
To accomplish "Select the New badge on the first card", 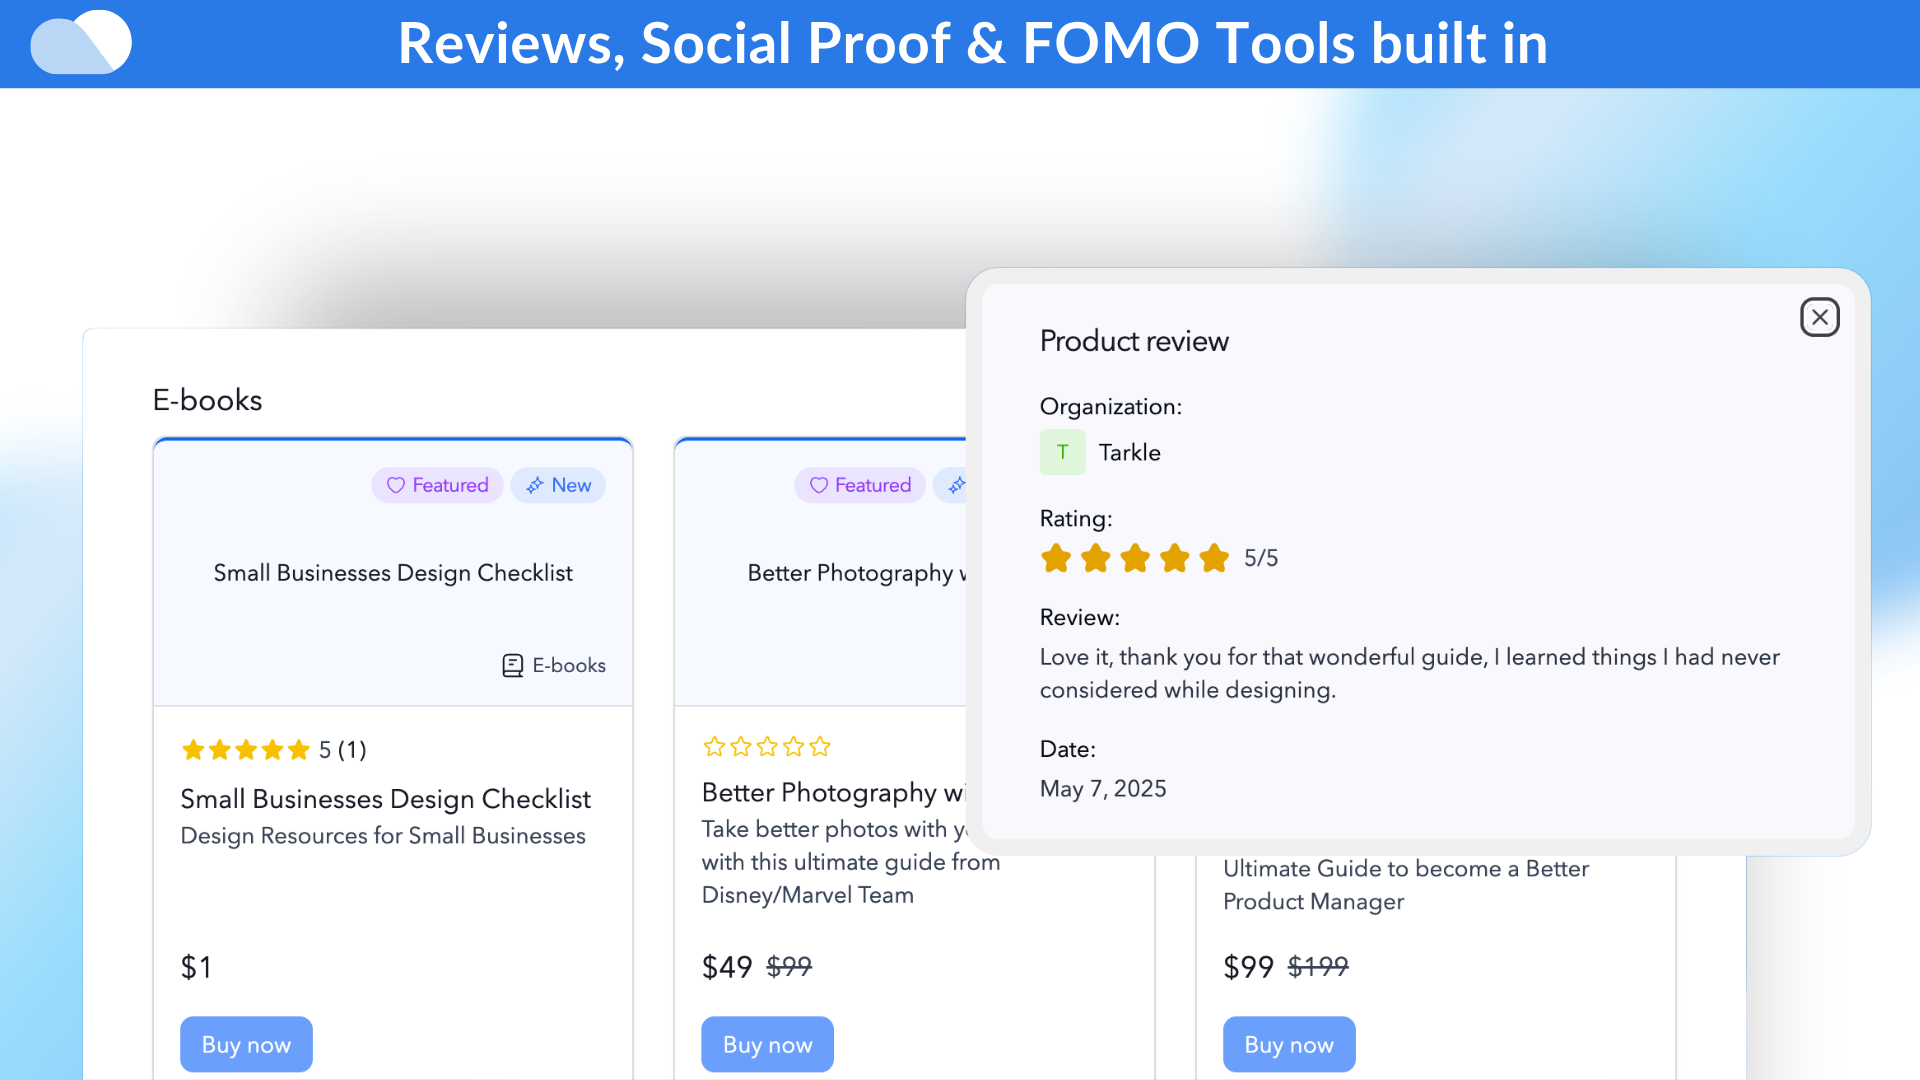I will click(558, 485).
